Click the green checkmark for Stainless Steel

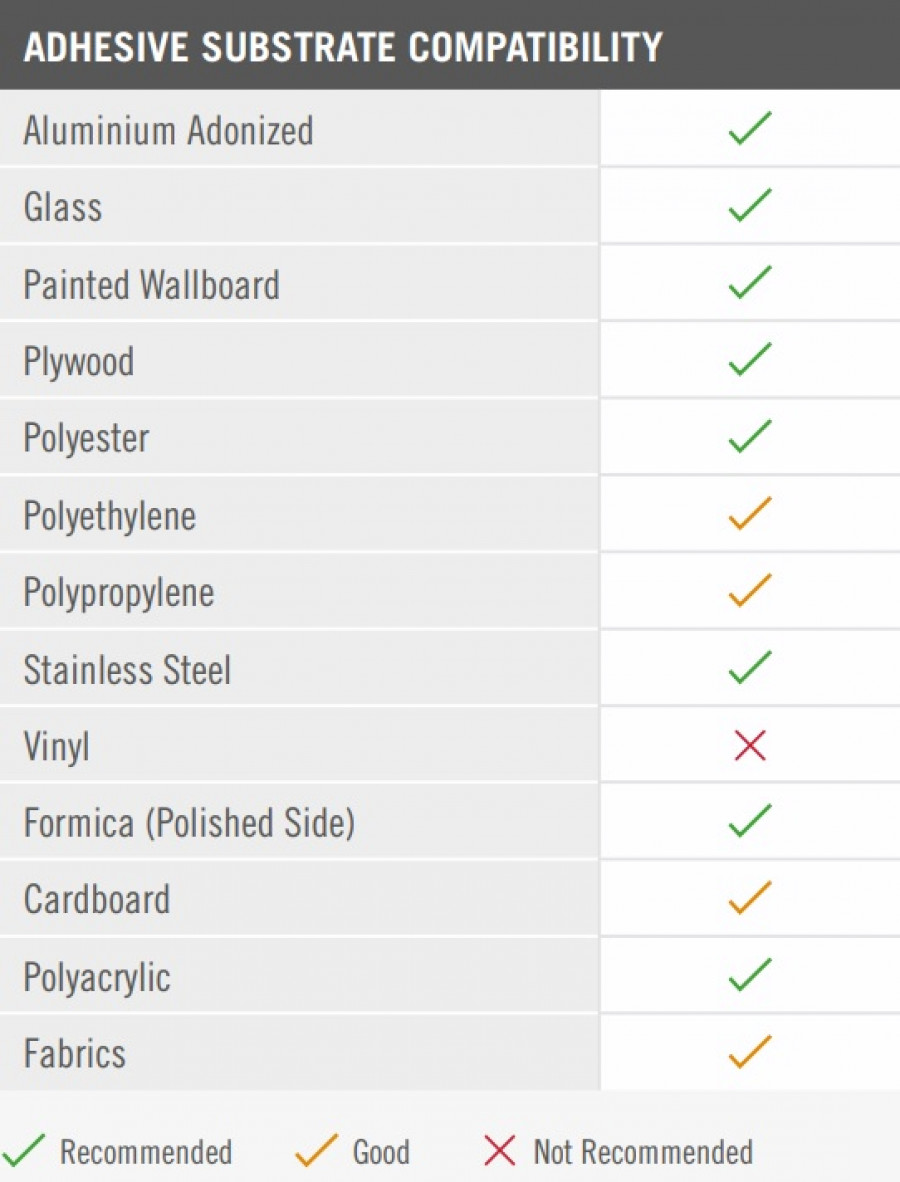pos(750,666)
